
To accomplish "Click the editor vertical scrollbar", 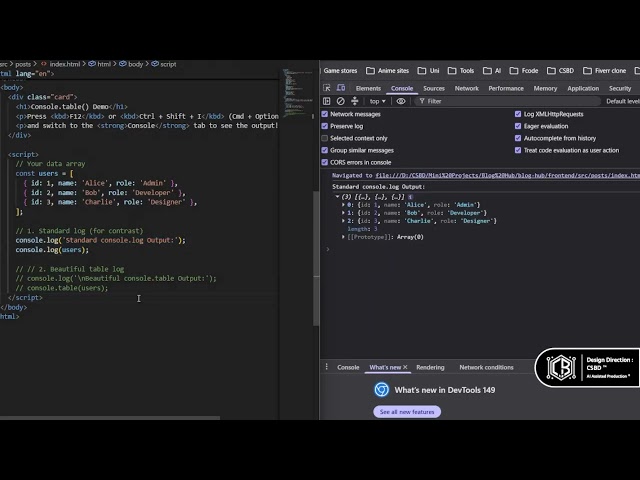I will pos(316,258).
